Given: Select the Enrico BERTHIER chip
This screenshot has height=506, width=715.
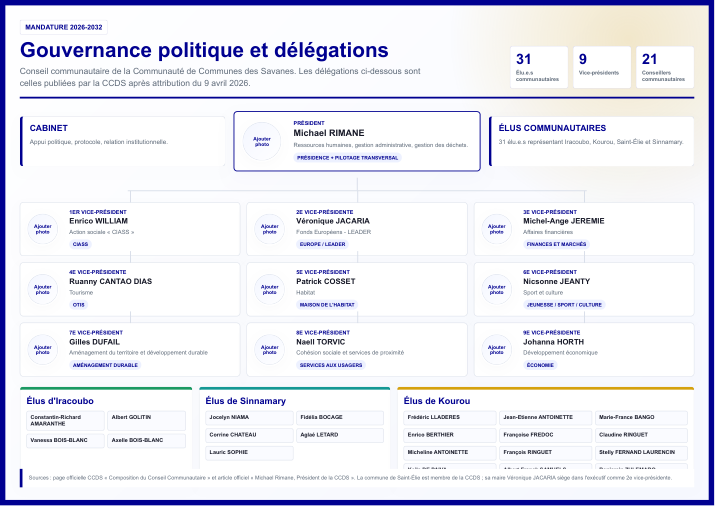Looking at the screenshot, I should tap(450, 435).
